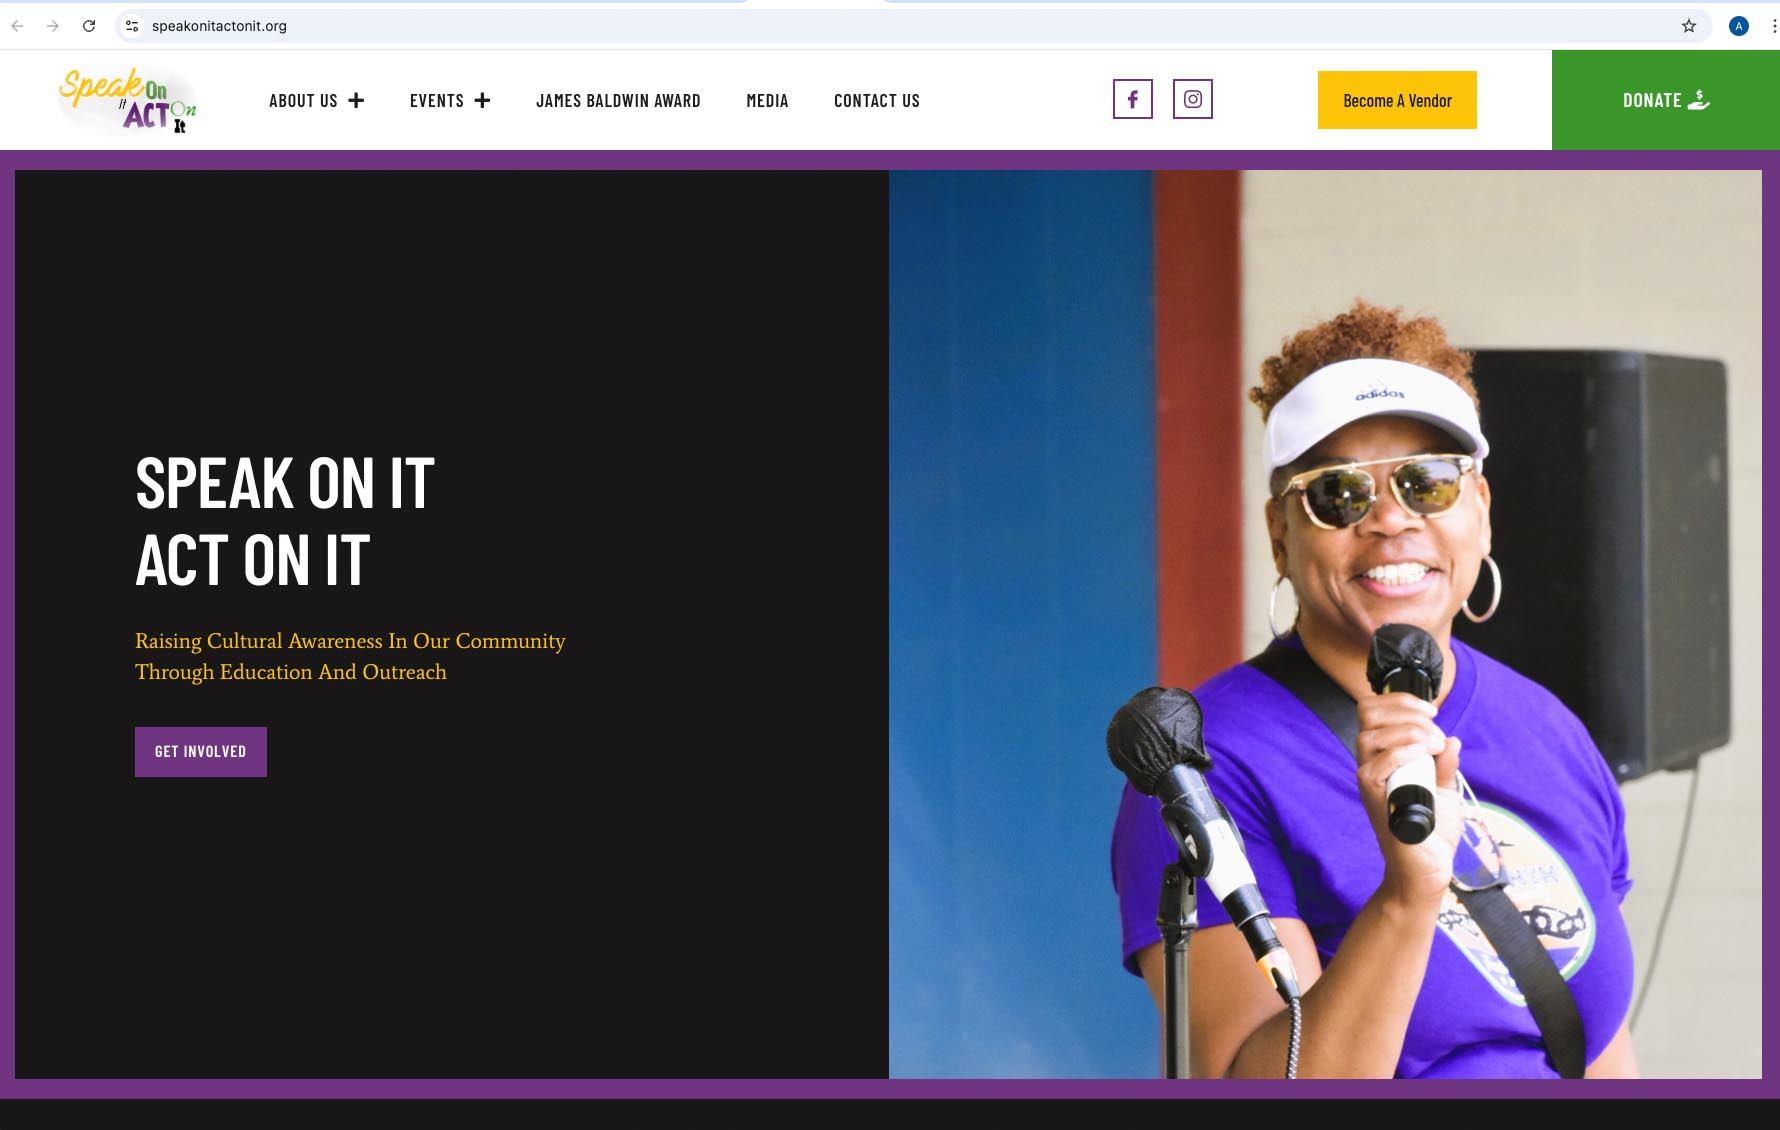The height and width of the screenshot is (1130, 1780).
Task: Expand the Events plus icon
Action: point(482,100)
